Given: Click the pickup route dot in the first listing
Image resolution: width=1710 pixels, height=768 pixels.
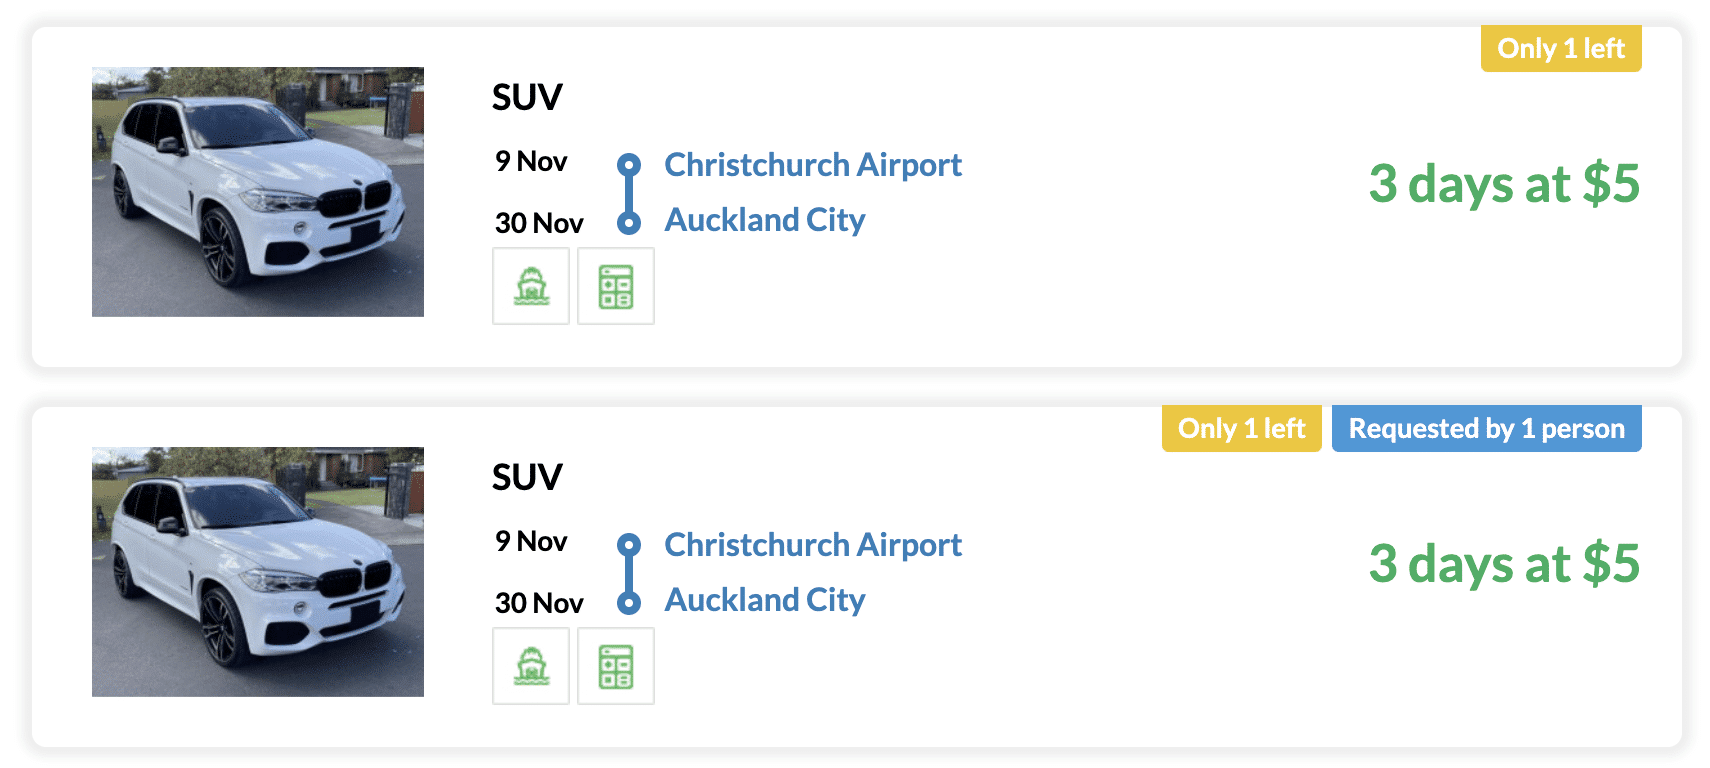Looking at the screenshot, I should (x=629, y=164).
